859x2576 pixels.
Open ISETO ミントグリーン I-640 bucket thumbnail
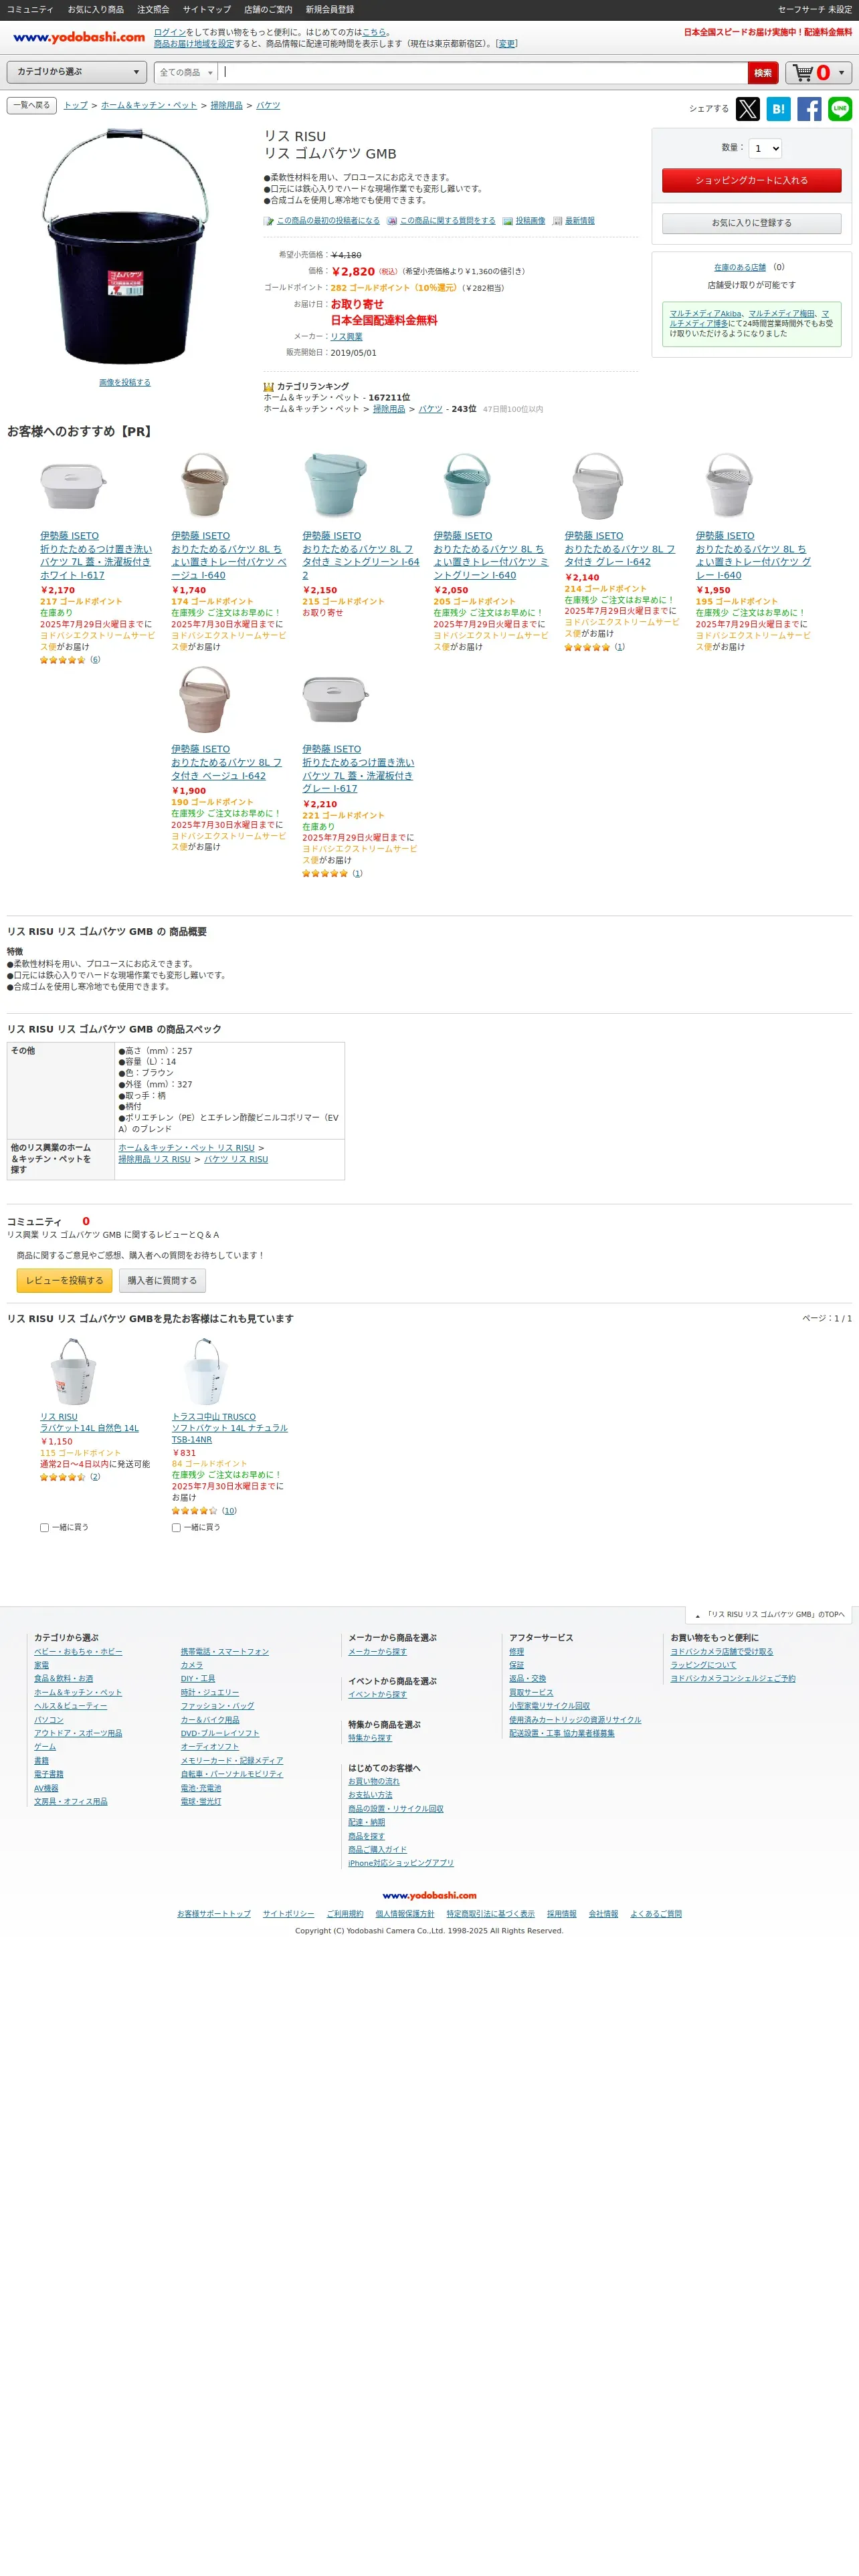[467, 486]
